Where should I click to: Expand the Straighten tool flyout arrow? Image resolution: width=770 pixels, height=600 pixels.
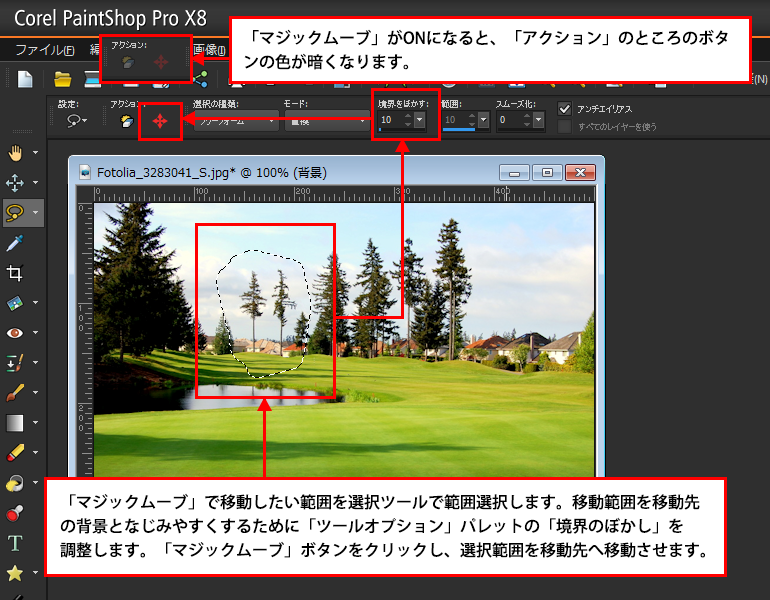(35, 303)
